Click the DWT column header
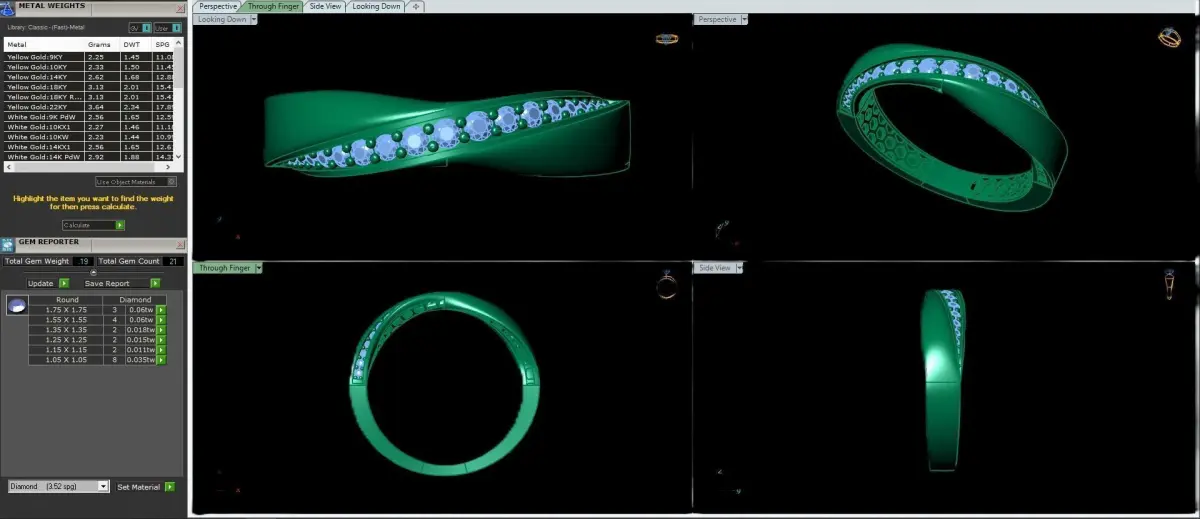 pyautogui.click(x=136, y=44)
